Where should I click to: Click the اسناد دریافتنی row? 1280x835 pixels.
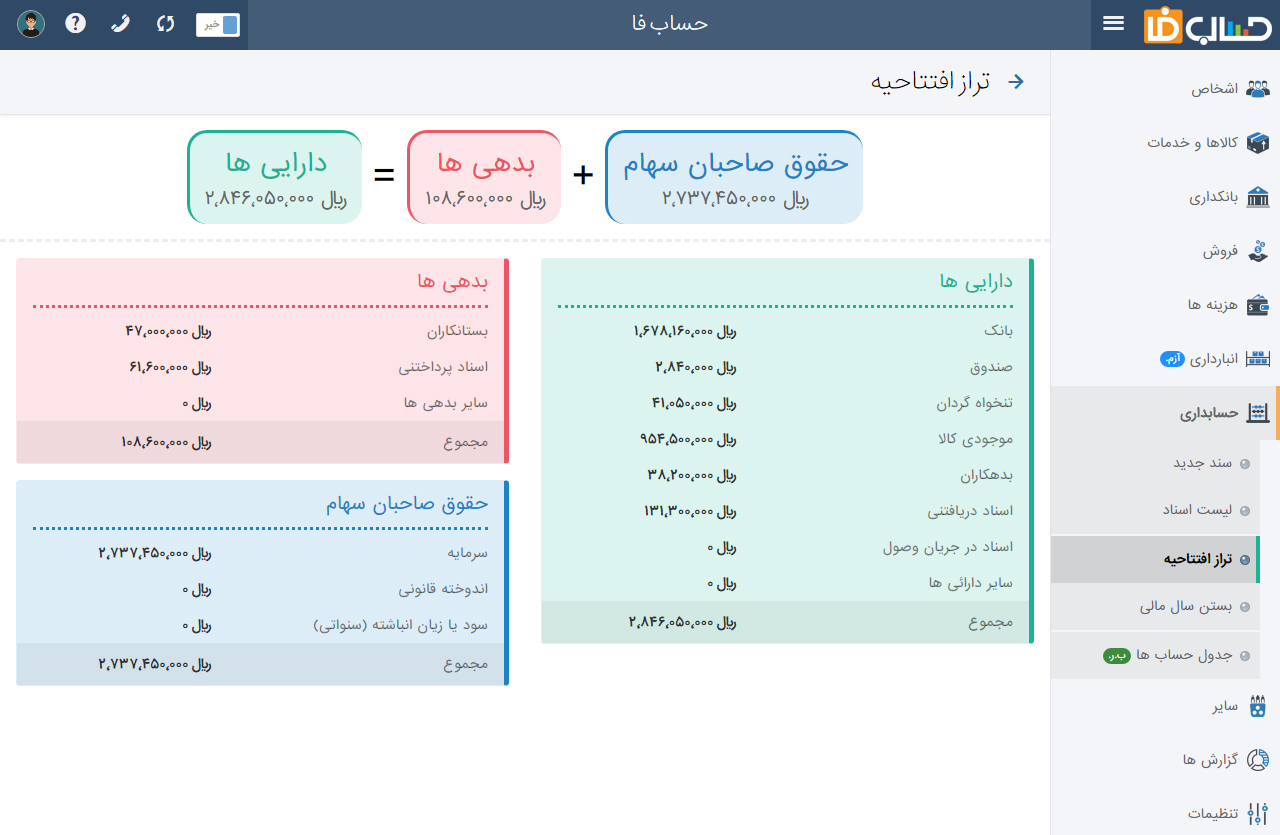click(x=785, y=511)
